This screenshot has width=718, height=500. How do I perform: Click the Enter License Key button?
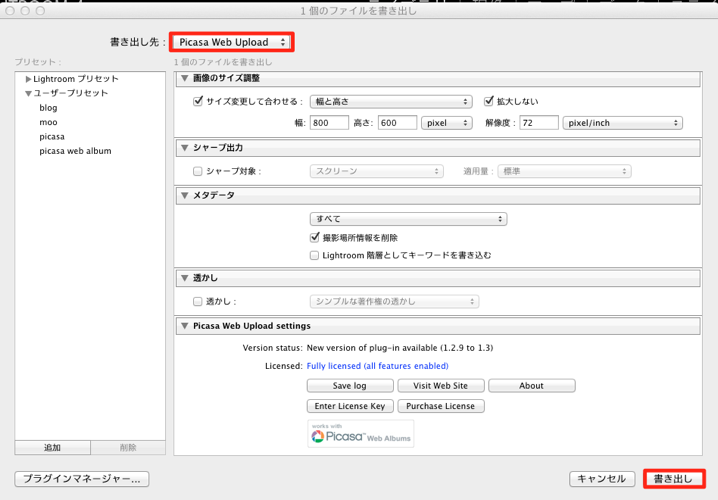[x=350, y=406]
